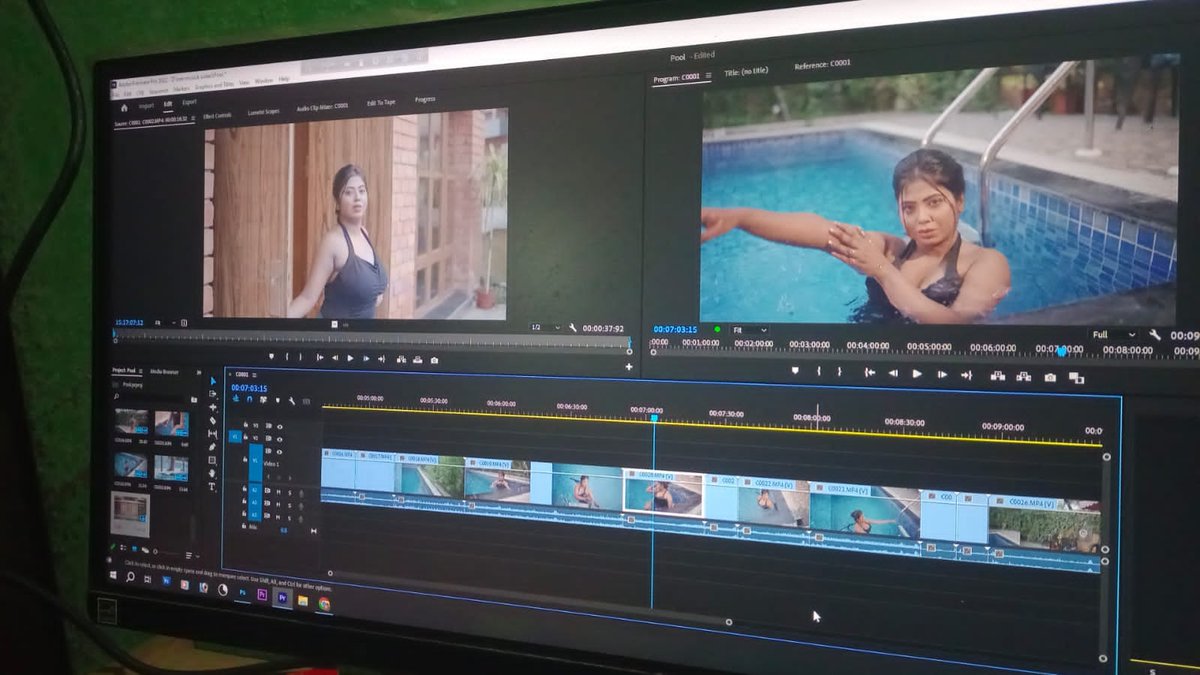
Task: Open Lumetri Scopes tab
Action: click(263, 112)
